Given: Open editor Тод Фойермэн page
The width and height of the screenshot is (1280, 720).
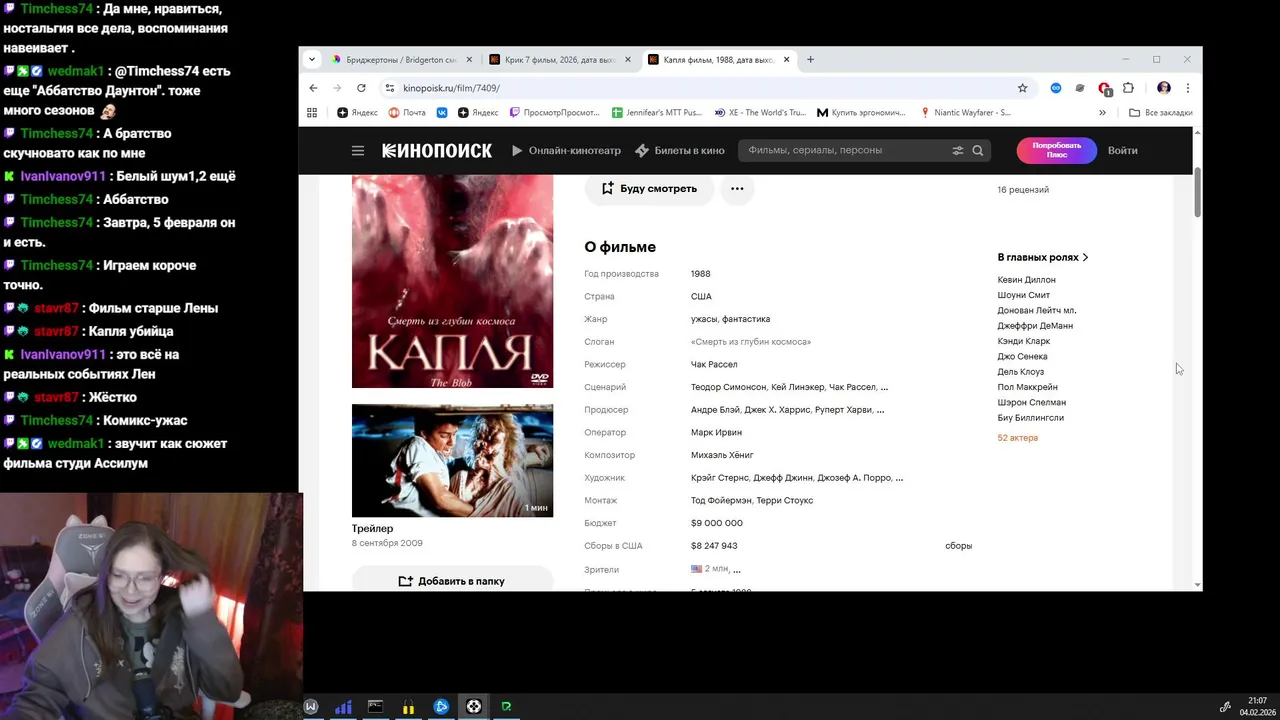Looking at the screenshot, I should coord(722,500).
